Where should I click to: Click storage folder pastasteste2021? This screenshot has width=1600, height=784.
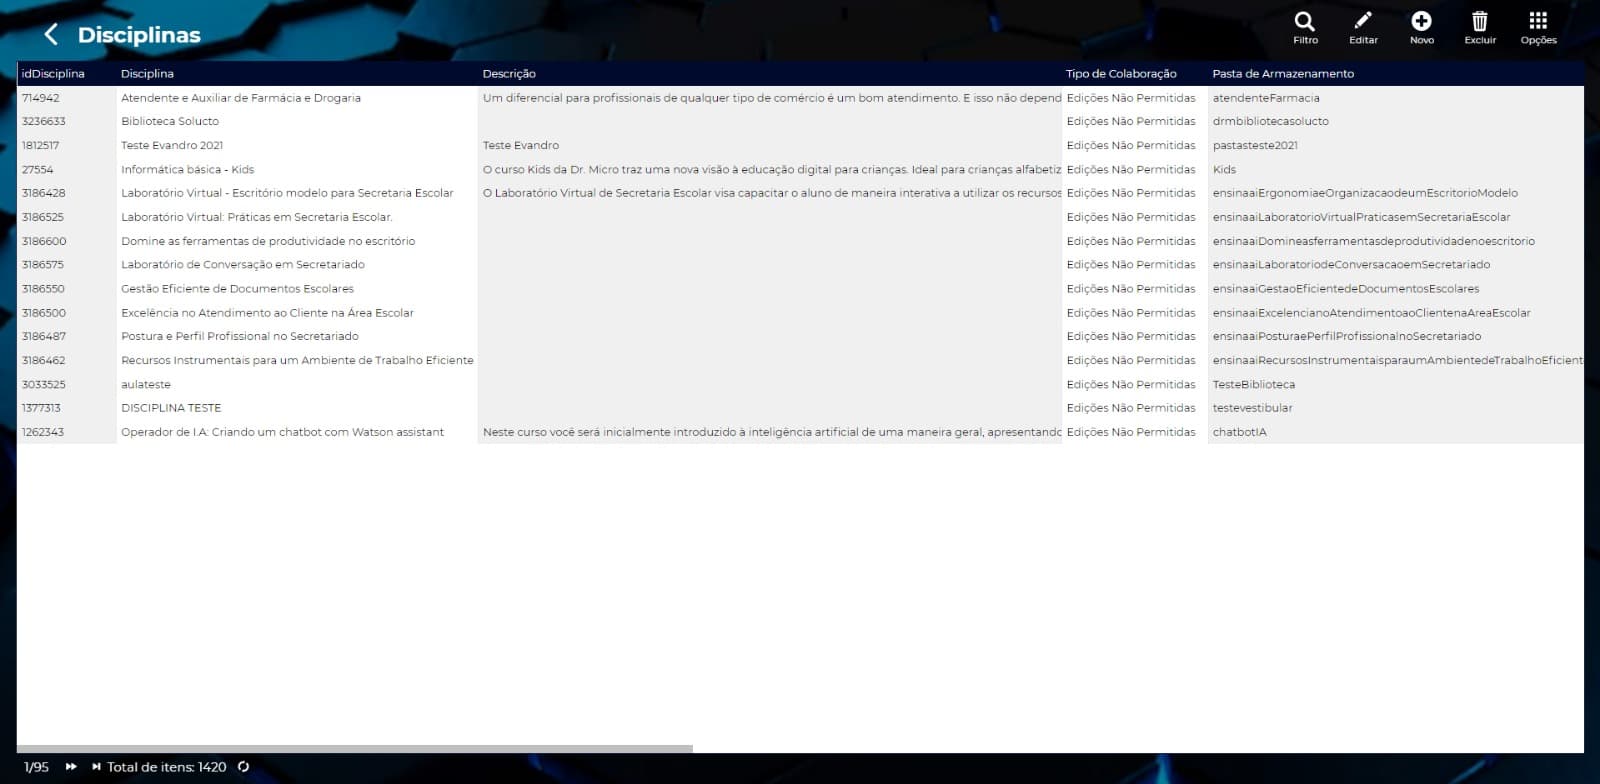(x=1255, y=145)
